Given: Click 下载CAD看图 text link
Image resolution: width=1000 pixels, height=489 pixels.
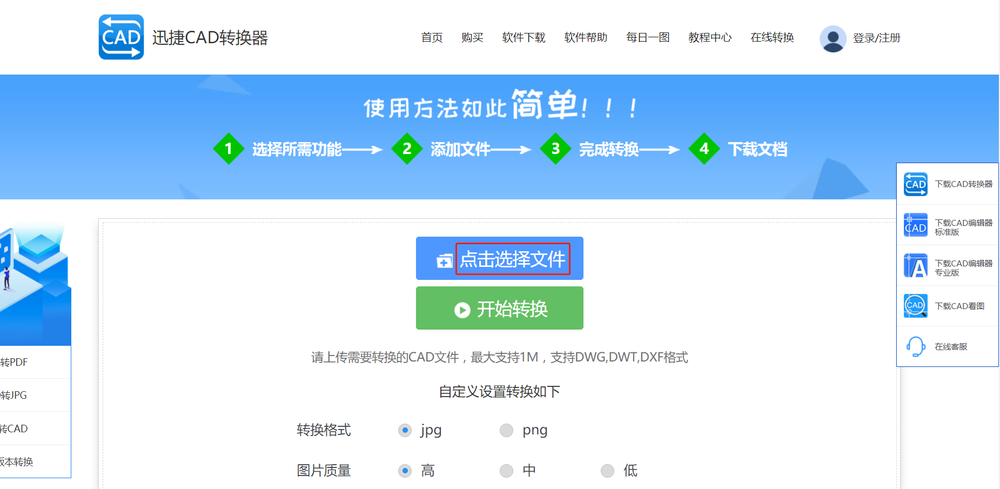Looking at the screenshot, I should pos(959,306).
